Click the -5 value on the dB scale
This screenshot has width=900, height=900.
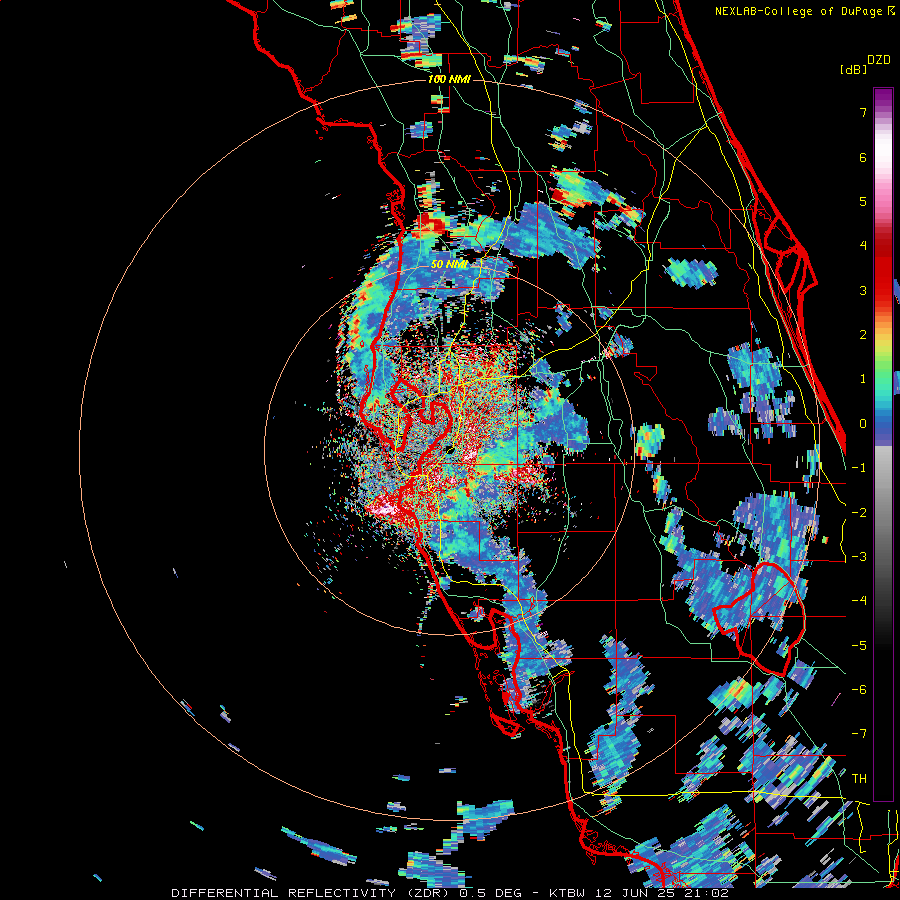pos(859,645)
